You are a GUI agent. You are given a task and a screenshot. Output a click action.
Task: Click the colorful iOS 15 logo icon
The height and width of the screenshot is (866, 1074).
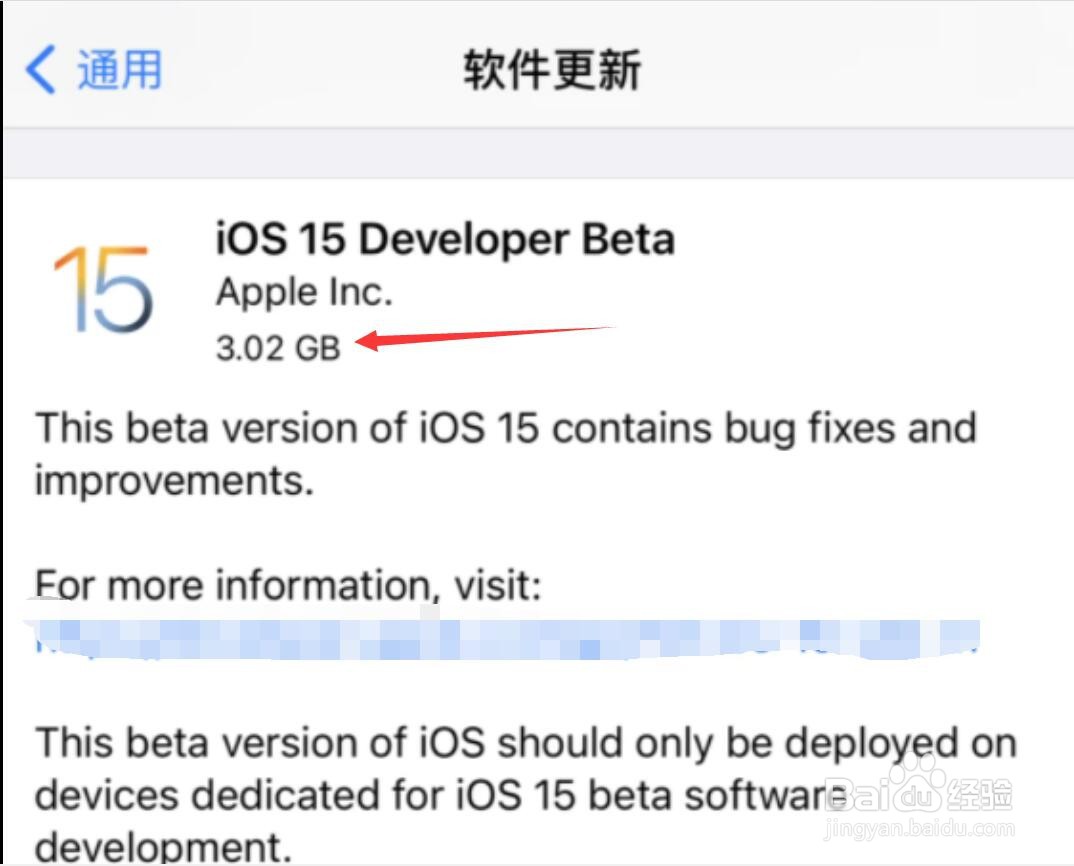[x=103, y=290]
